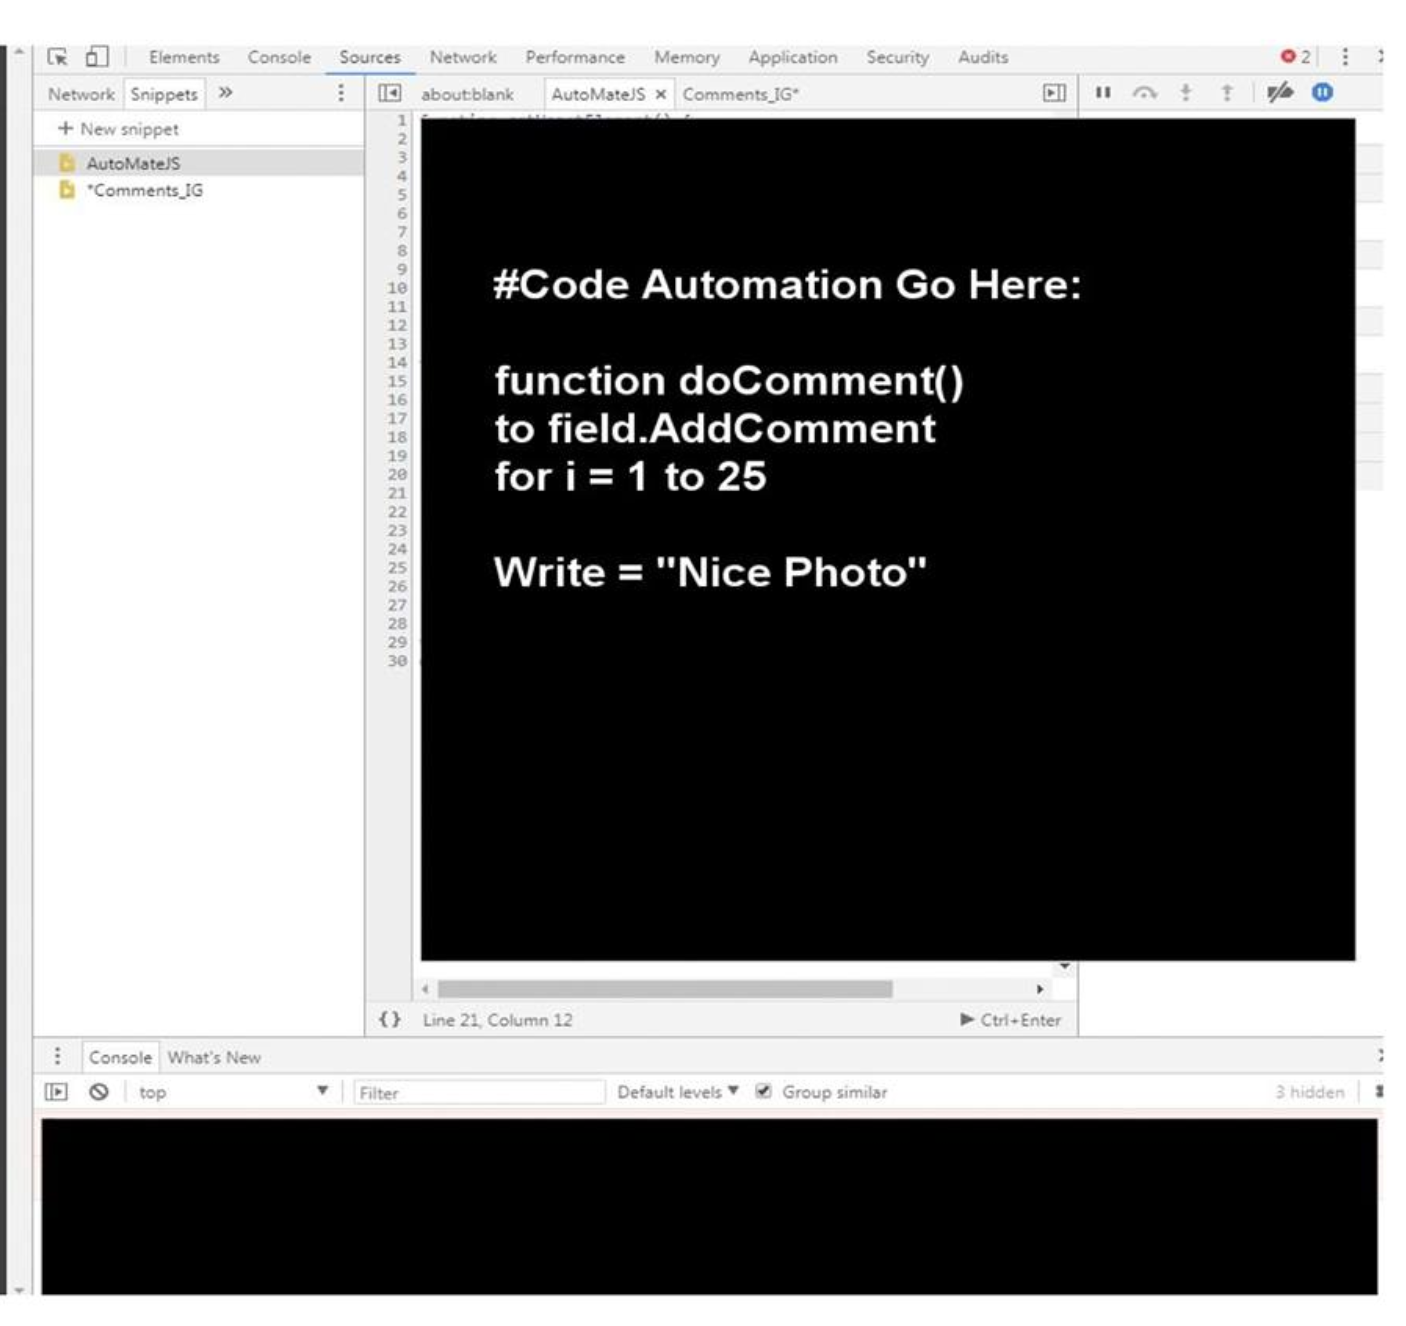The height and width of the screenshot is (1326, 1406).
Task: Select the Snippets navigator tab
Action: pos(164,94)
